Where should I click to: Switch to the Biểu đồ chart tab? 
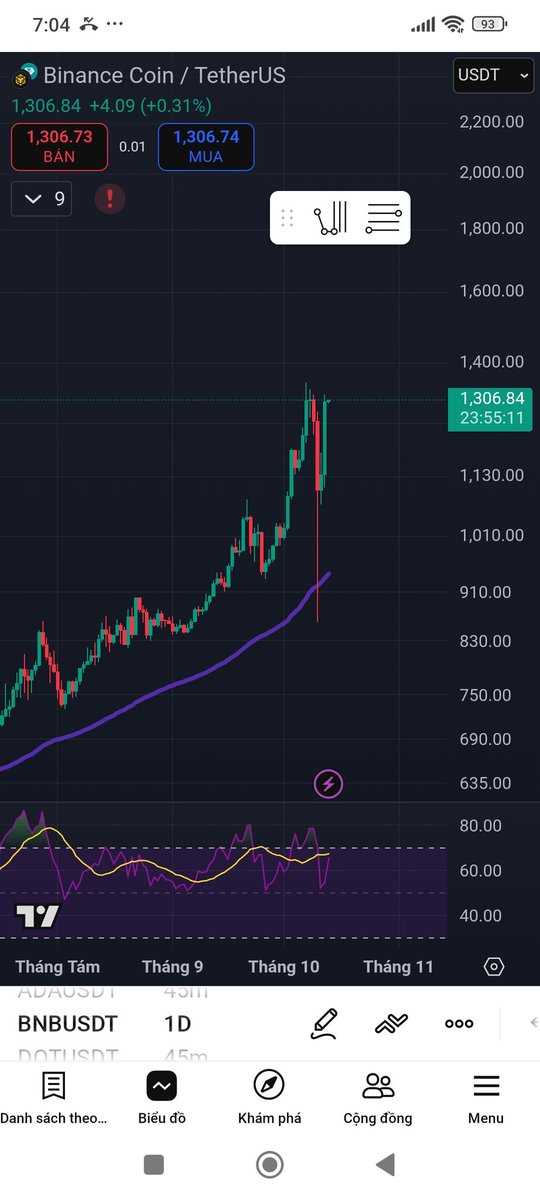[162, 1097]
